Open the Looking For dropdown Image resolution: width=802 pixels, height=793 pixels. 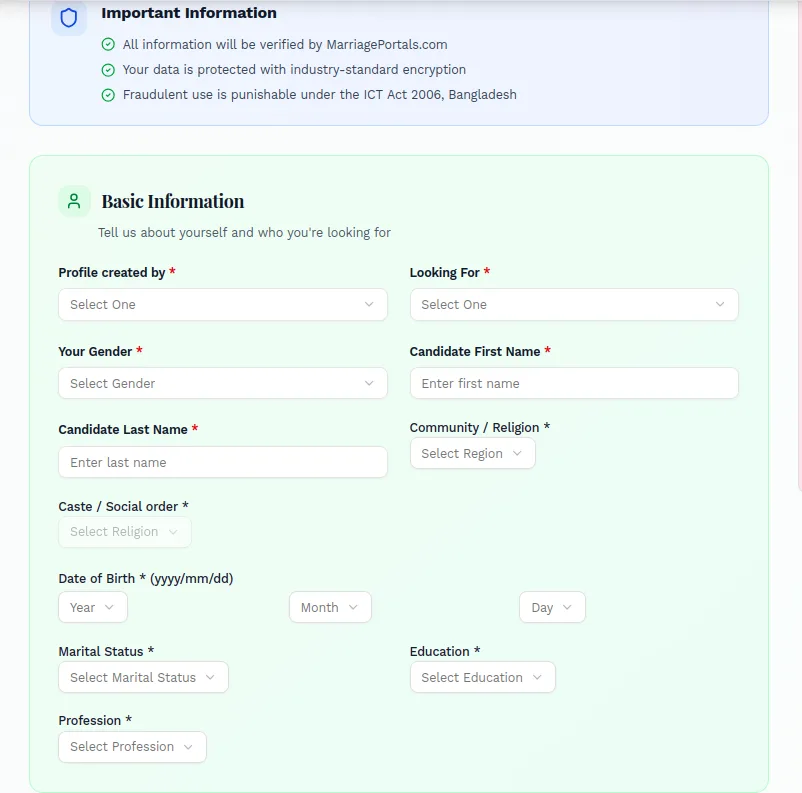tap(574, 304)
